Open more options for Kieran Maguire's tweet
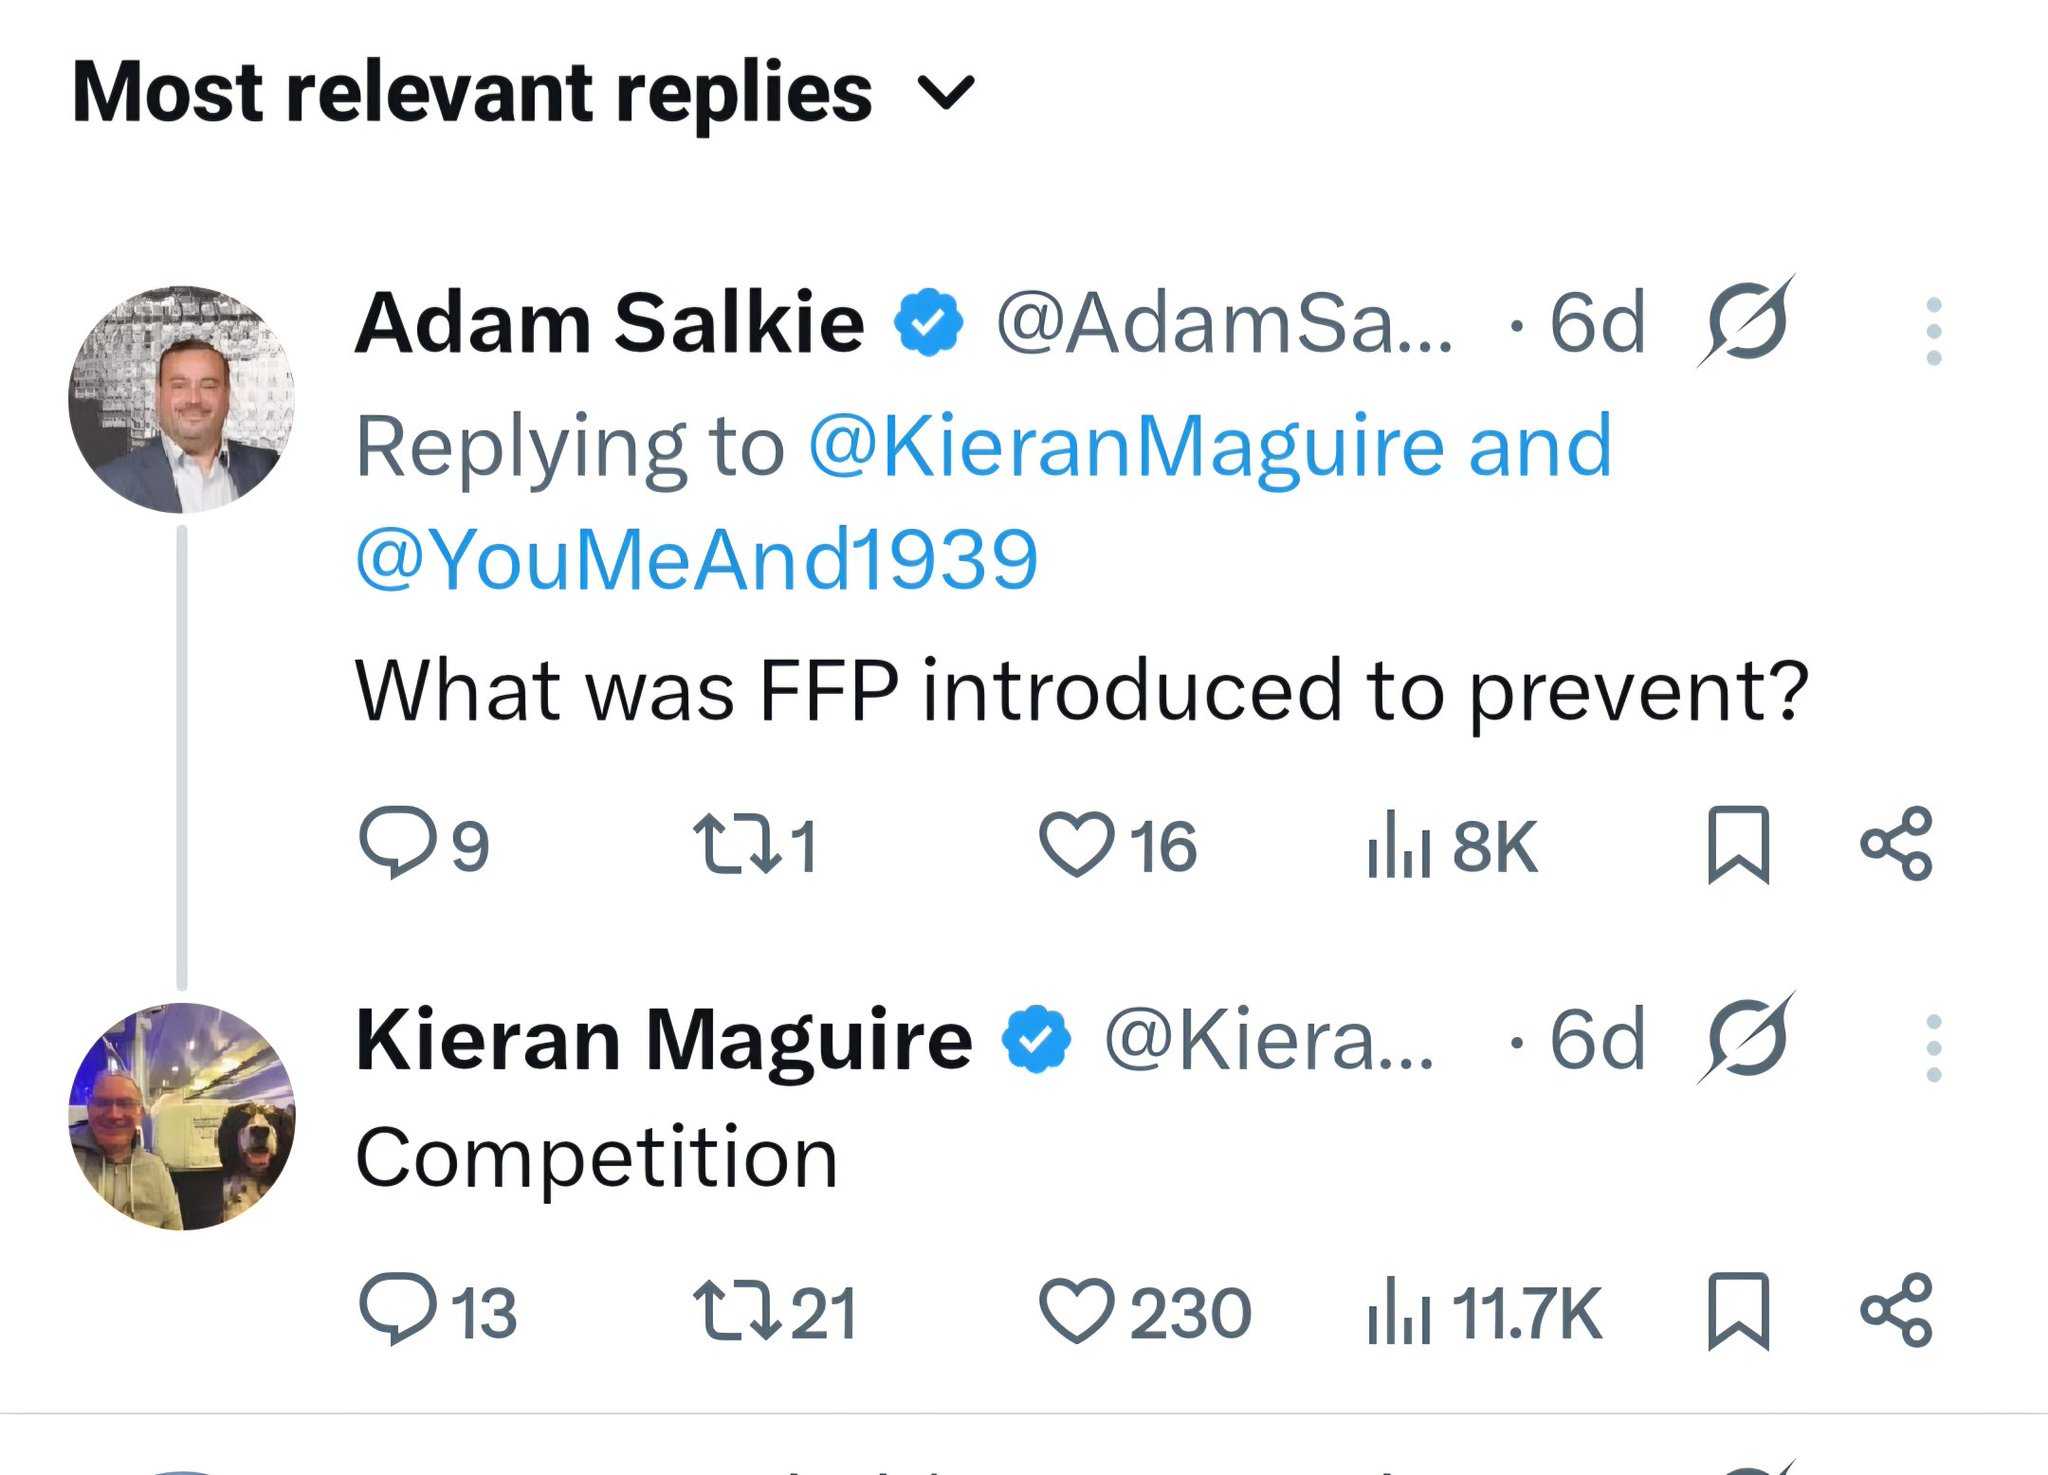Screen dimensions: 2048x1475 [1933, 1048]
